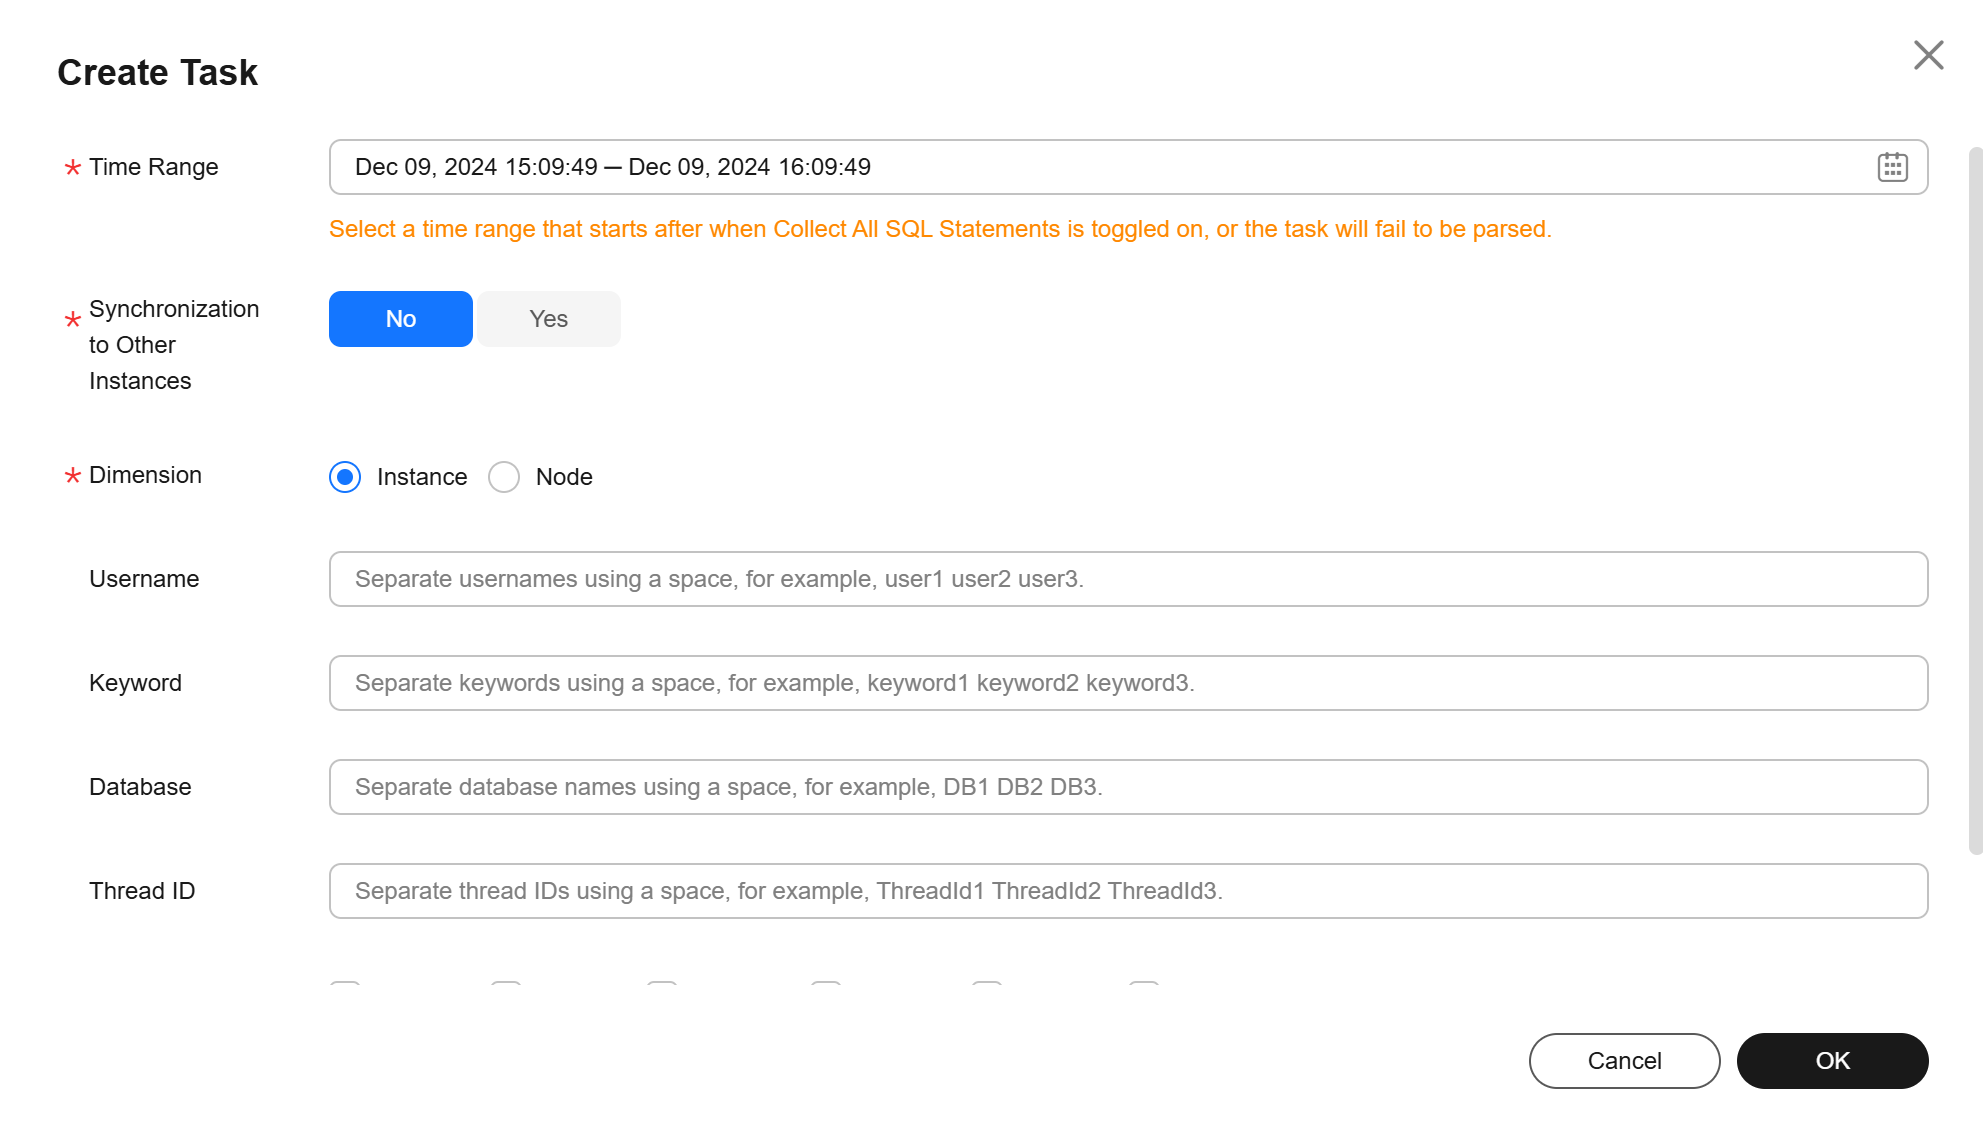Focus the Username input field
Screen dimensions: 1983x1139
click(1128, 579)
